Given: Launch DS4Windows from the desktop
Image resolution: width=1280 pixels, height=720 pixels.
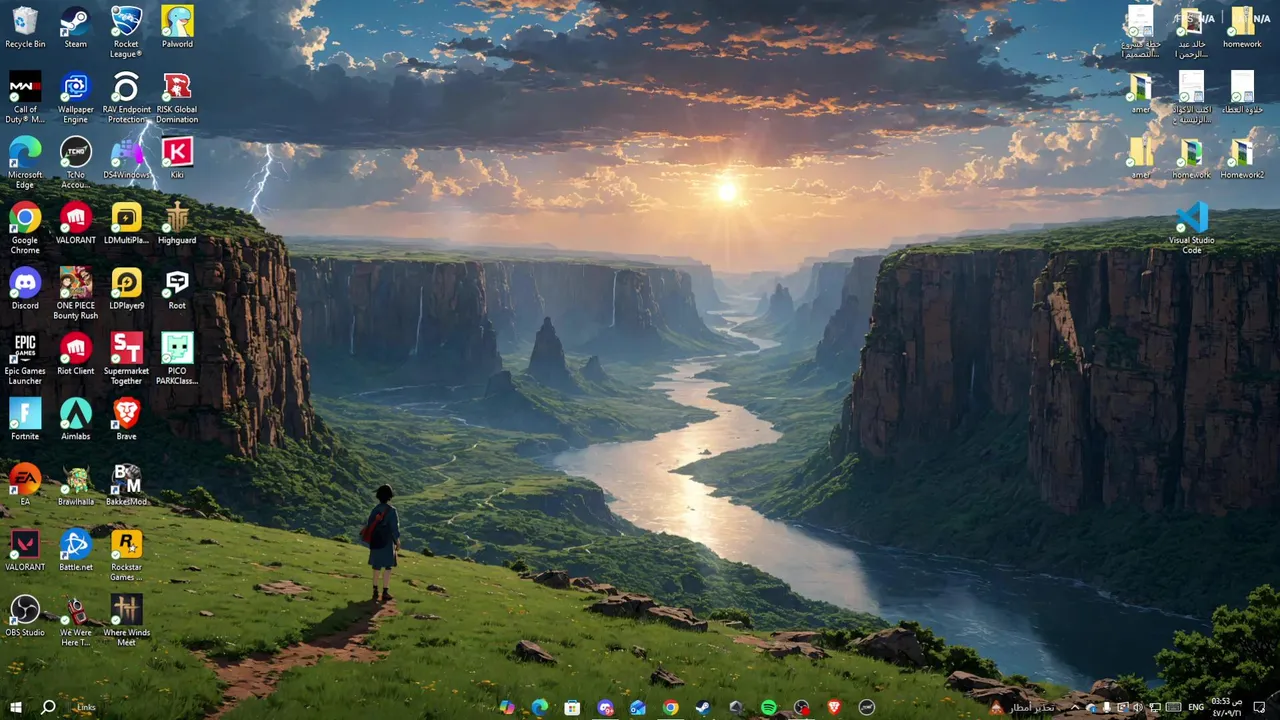Looking at the screenshot, I should click(x=126, y=159).
